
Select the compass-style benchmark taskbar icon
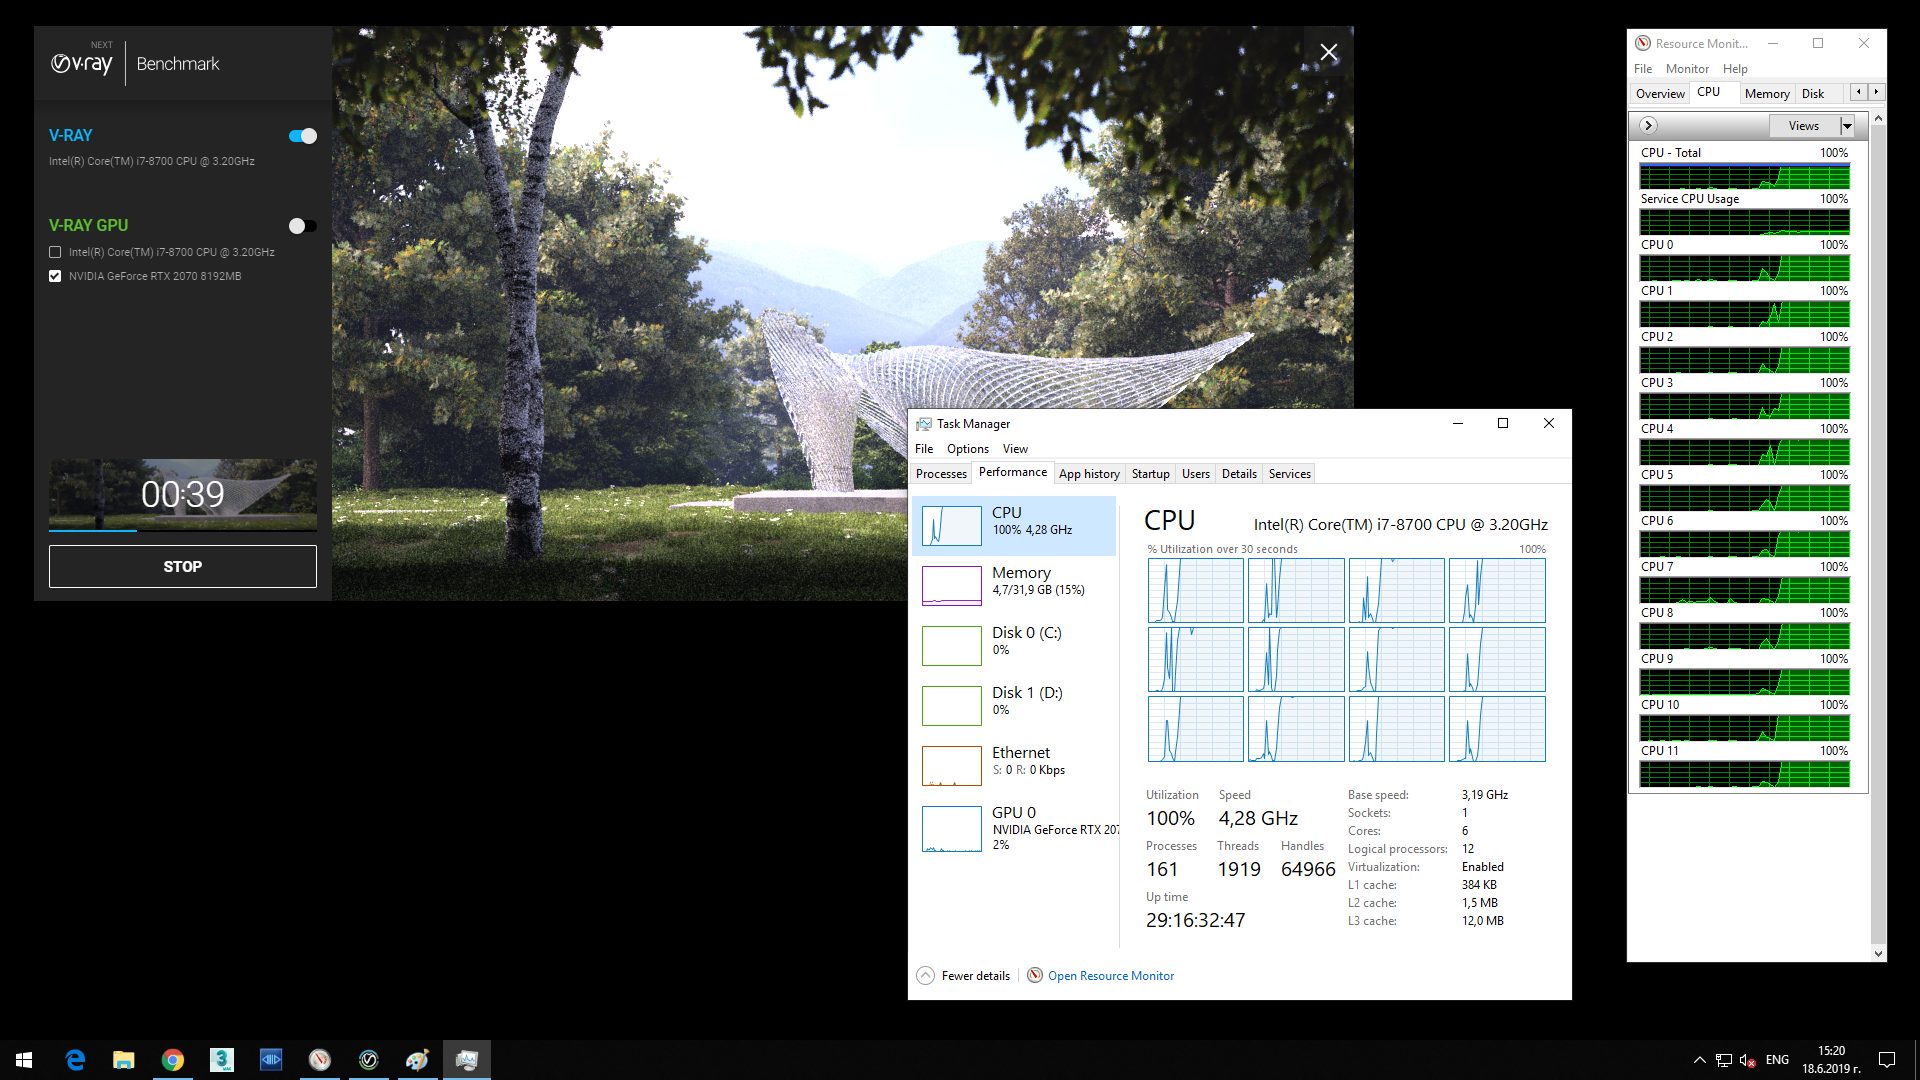[320, 1059]
